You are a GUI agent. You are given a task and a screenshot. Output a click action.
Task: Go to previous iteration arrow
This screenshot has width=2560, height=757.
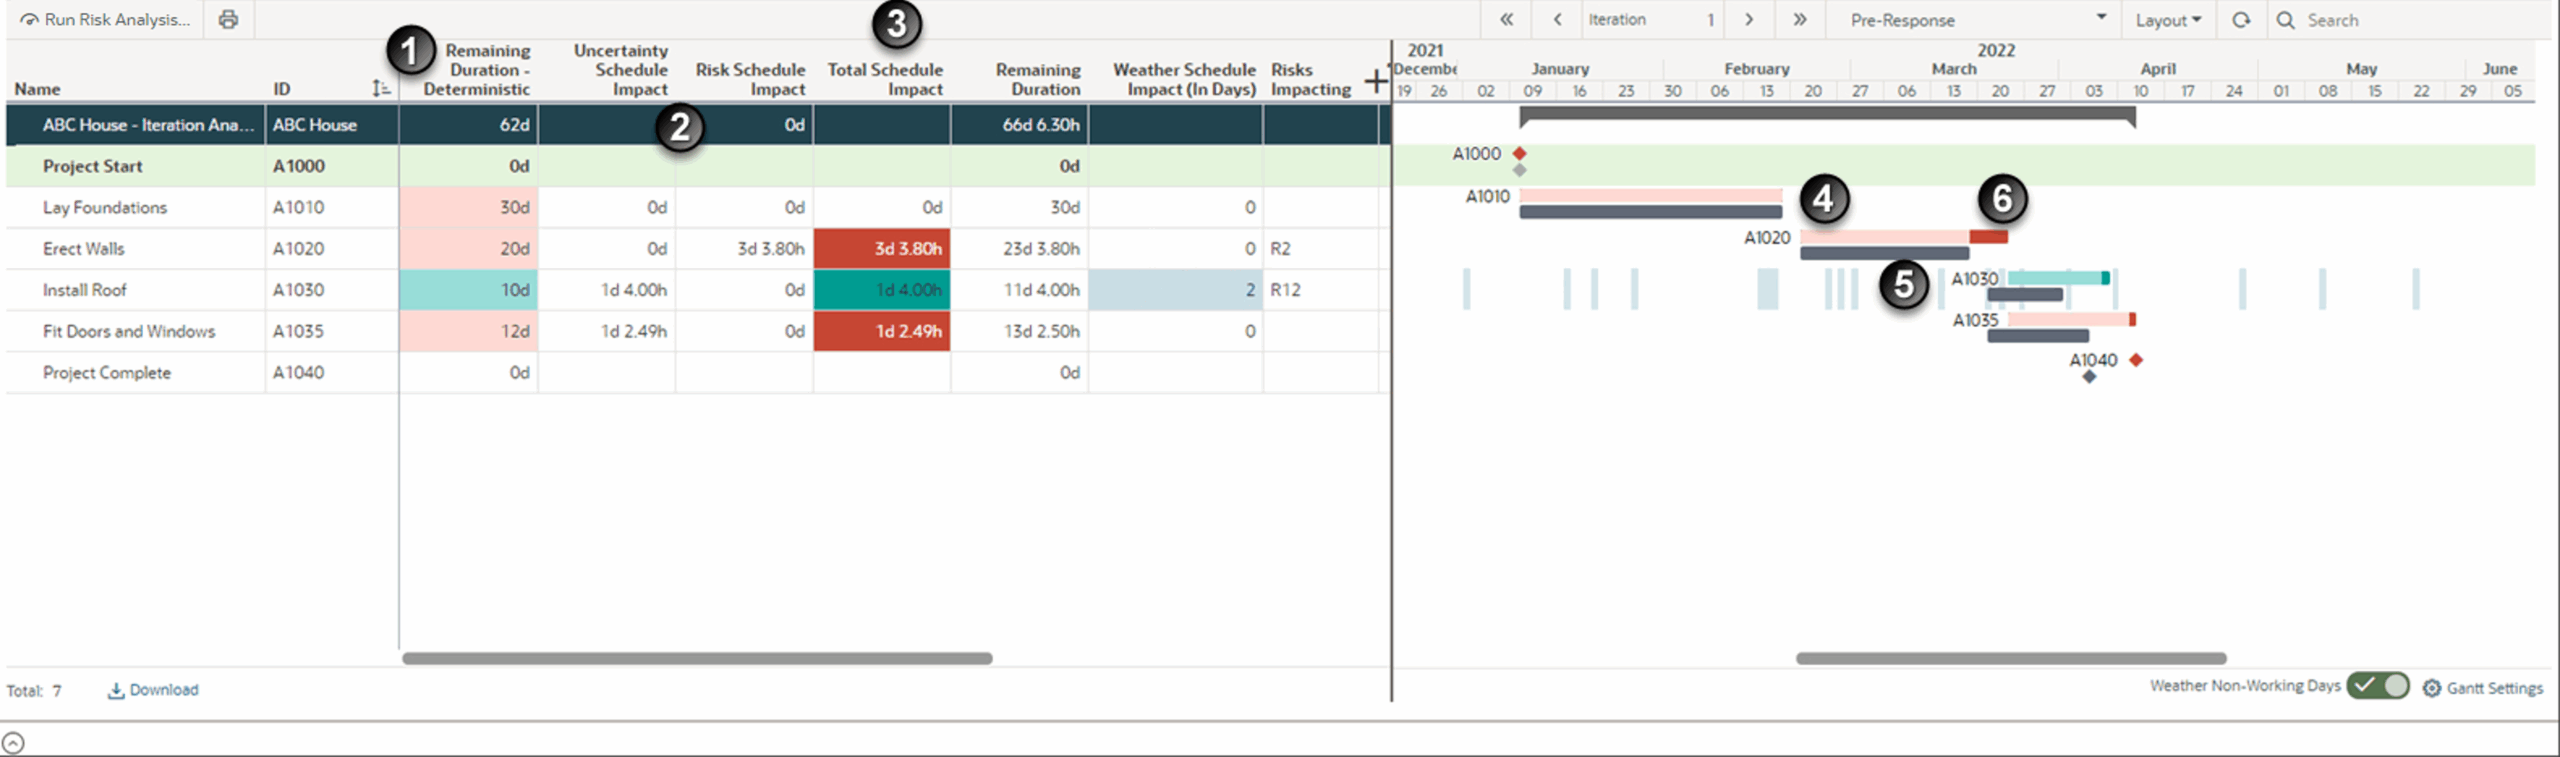point(1557,19)
